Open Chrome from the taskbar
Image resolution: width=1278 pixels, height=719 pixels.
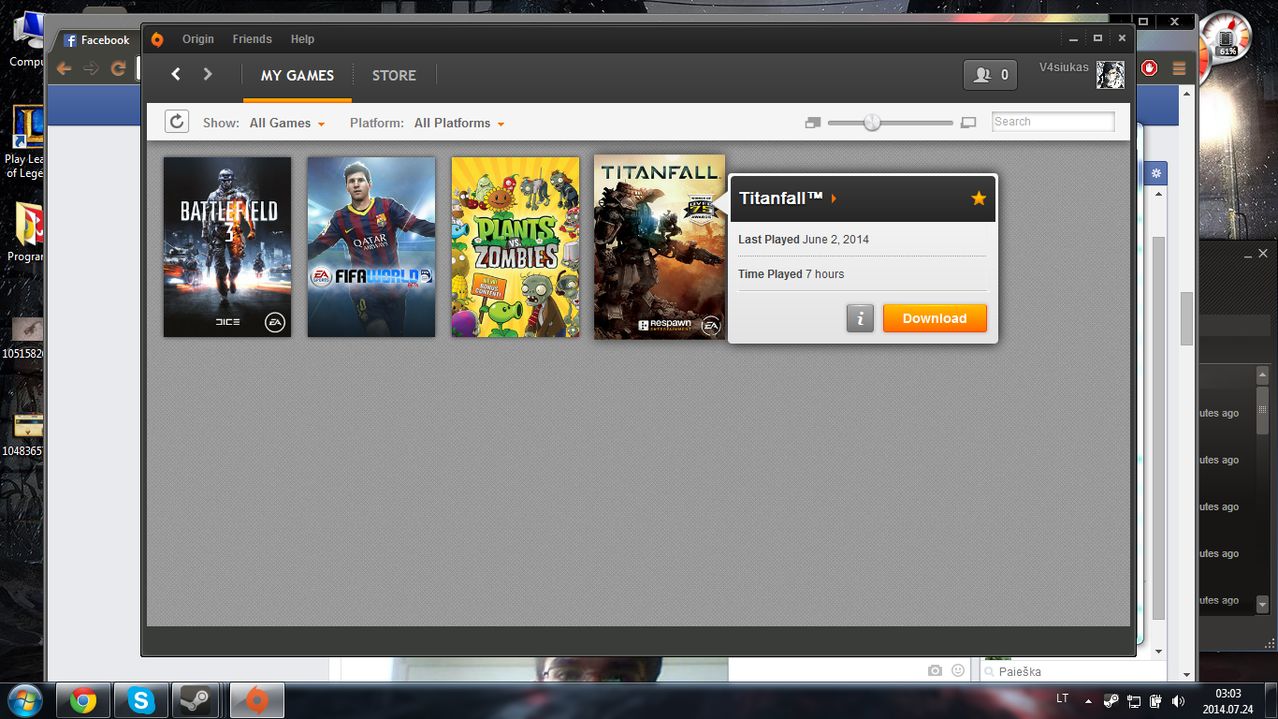[83, 700]
